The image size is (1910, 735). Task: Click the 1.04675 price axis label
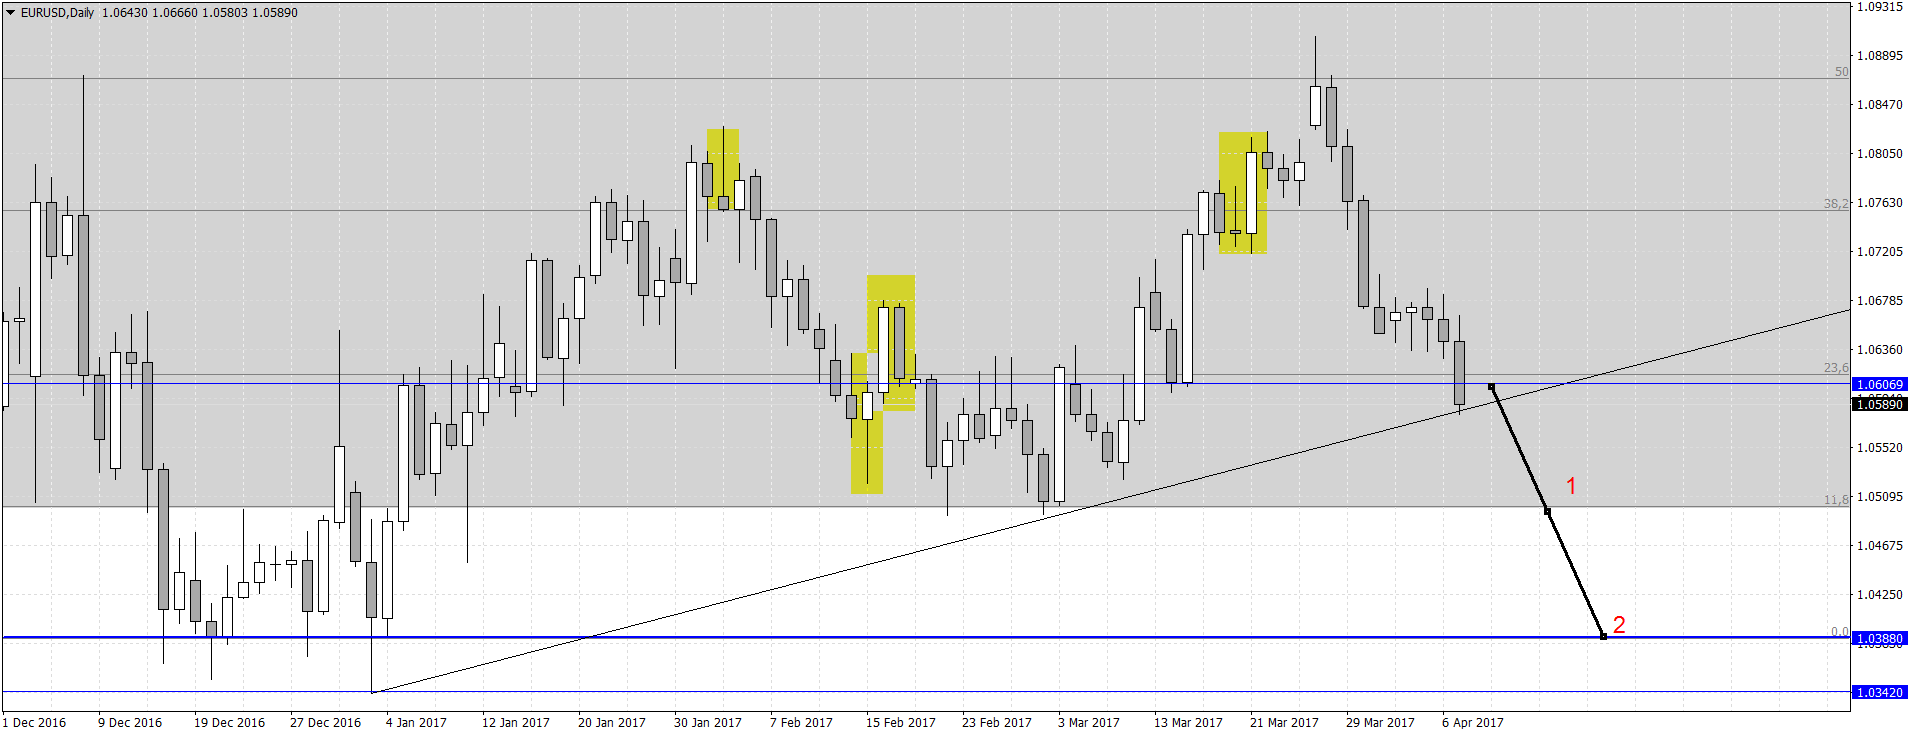point(1880,546)
